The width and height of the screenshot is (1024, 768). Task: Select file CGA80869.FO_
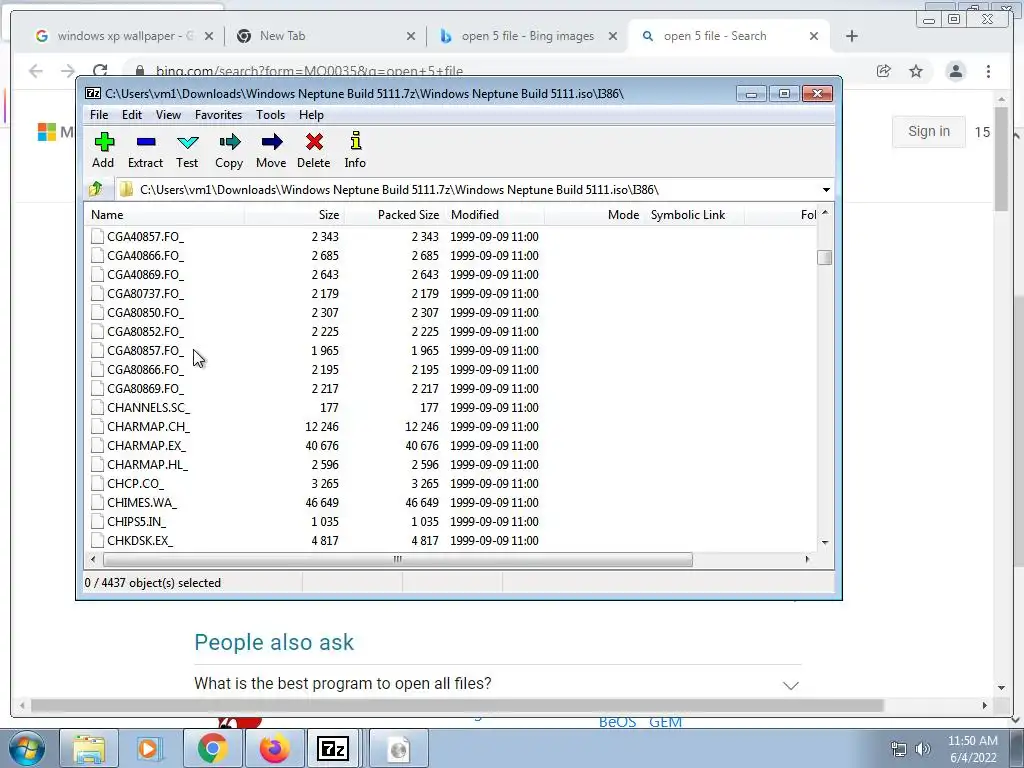(x=146, y=389)
